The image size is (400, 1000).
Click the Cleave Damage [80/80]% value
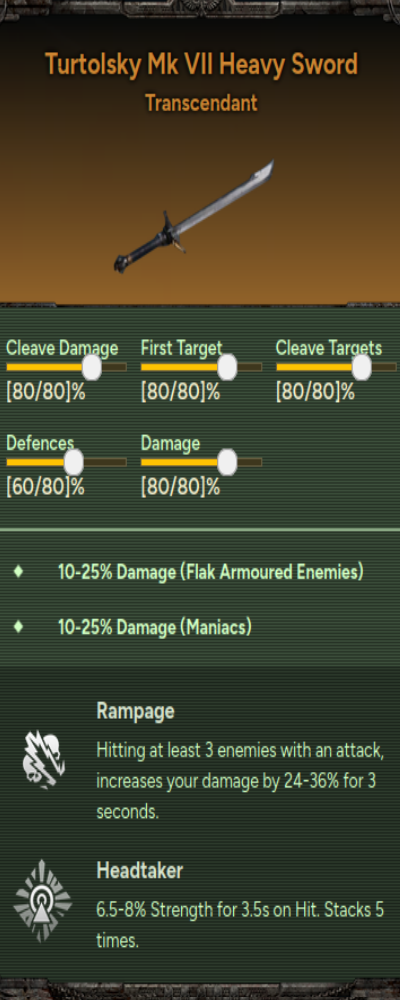pyautogui.click(x=45, y=392)
